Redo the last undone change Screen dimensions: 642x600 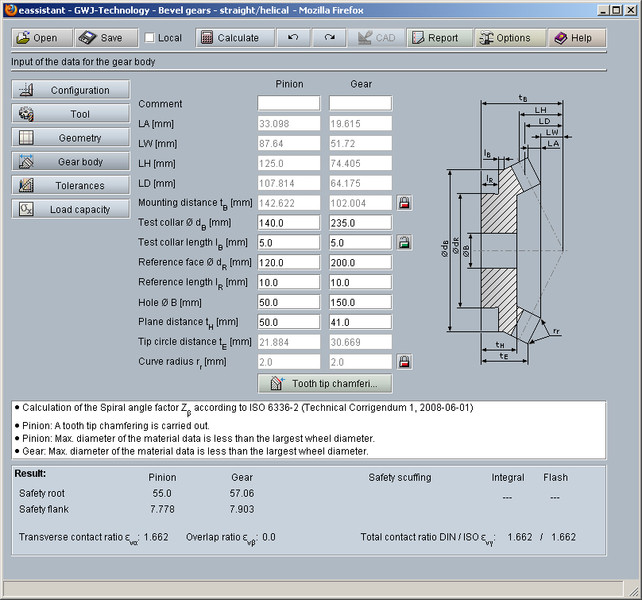coord(329,38)
